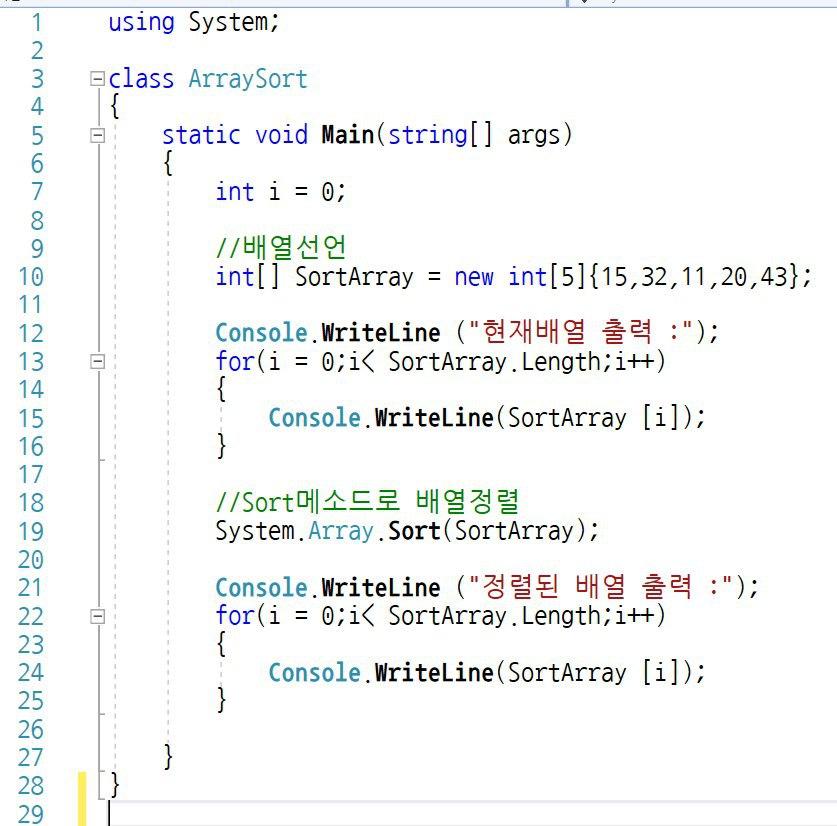Click 'int i = 0;' declaration
The image size is (837, 826).
click(x=281, y=192)
